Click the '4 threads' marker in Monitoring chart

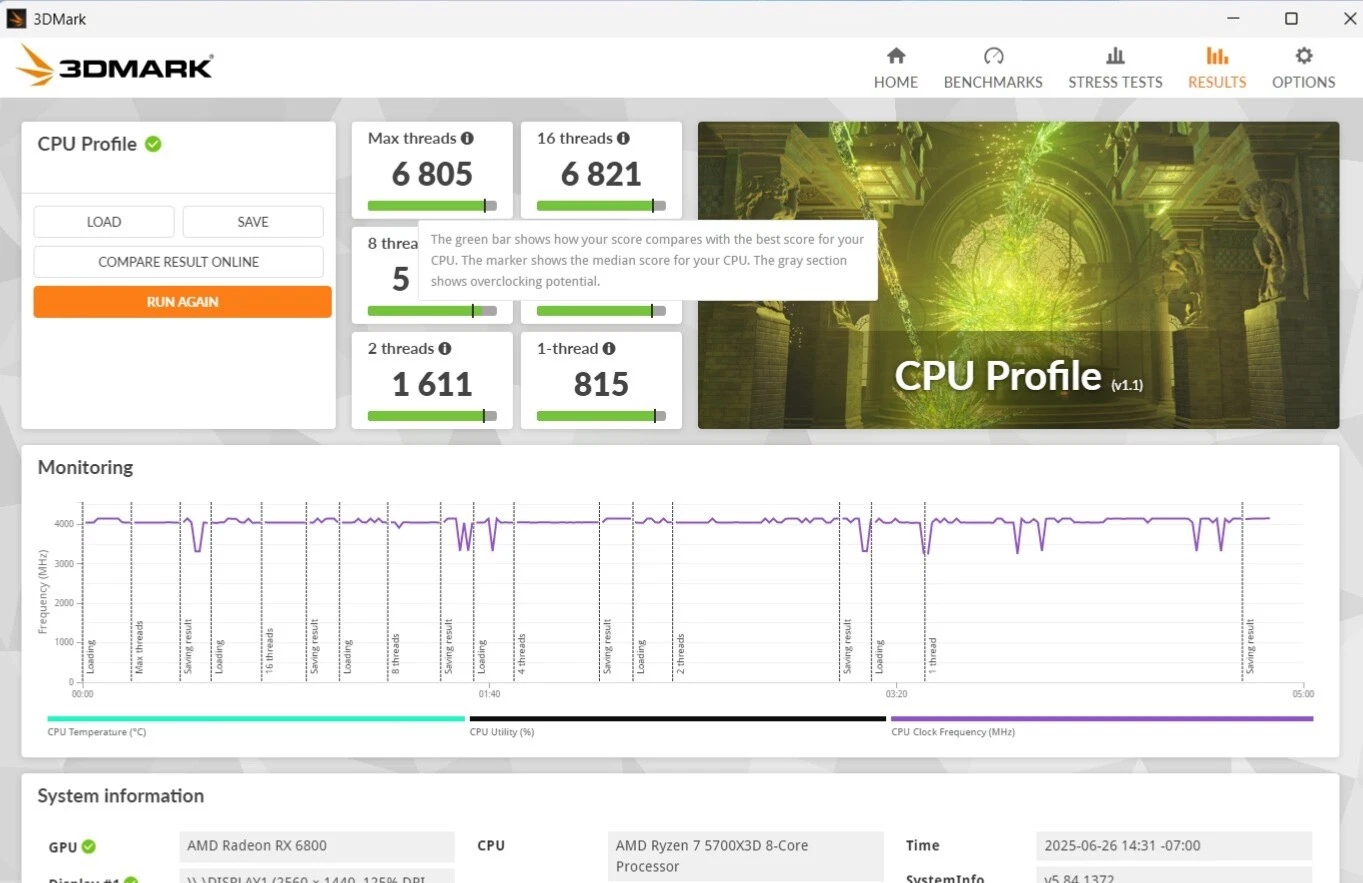pos(521,653)
